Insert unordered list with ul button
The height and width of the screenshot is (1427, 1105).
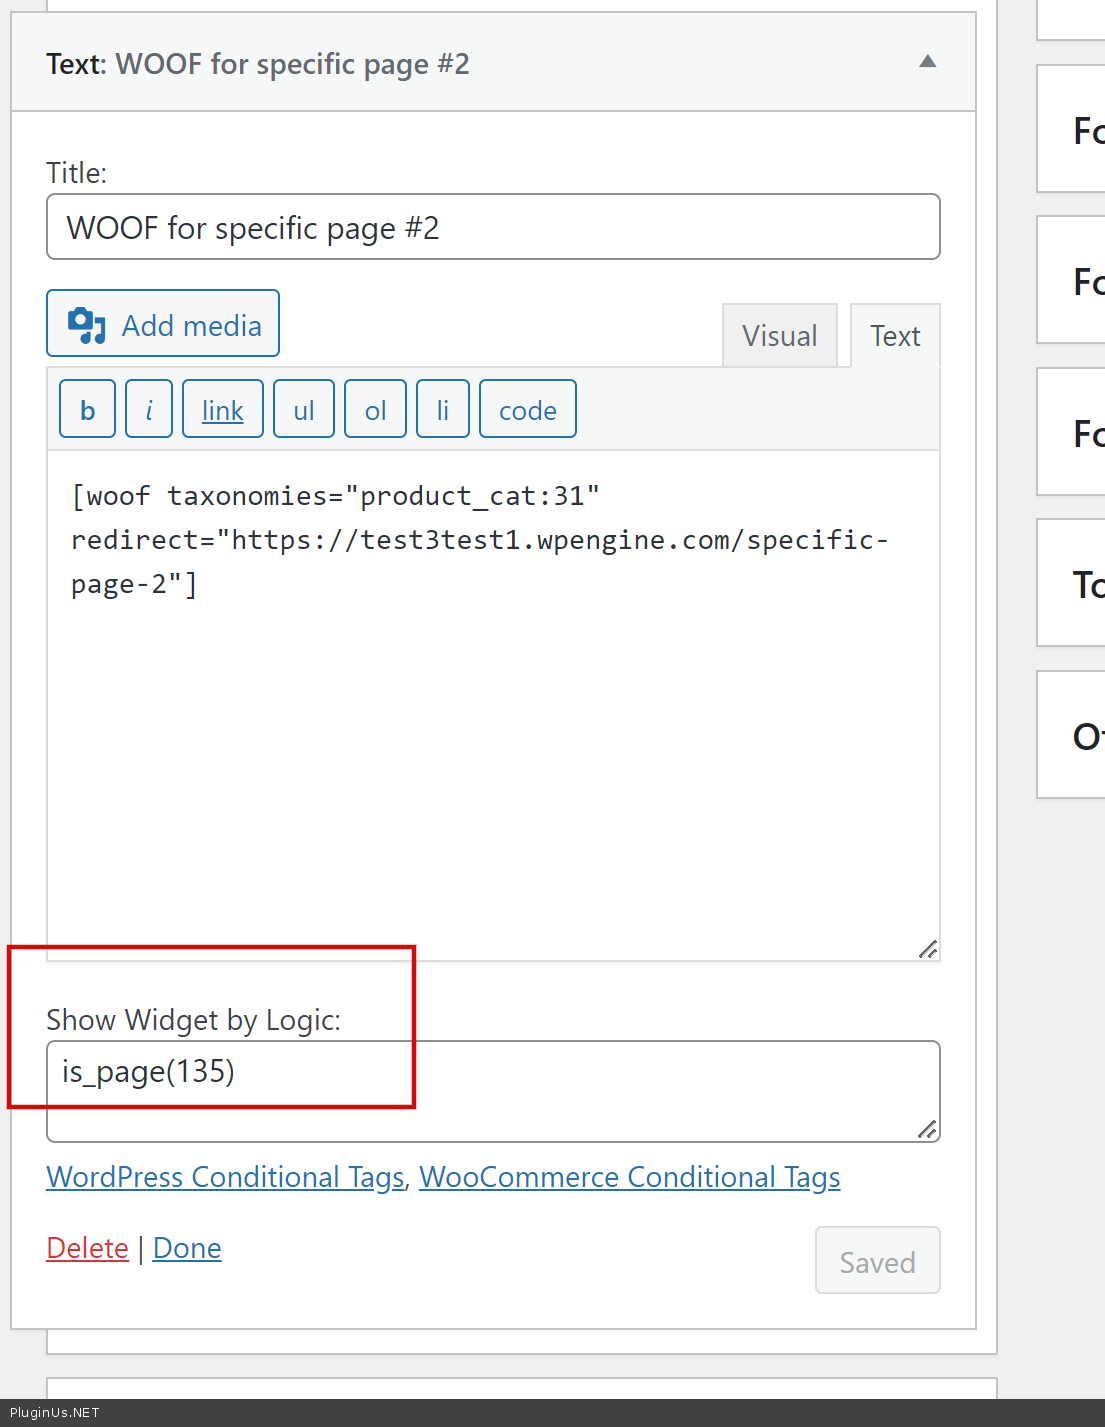tap(304, 410)
